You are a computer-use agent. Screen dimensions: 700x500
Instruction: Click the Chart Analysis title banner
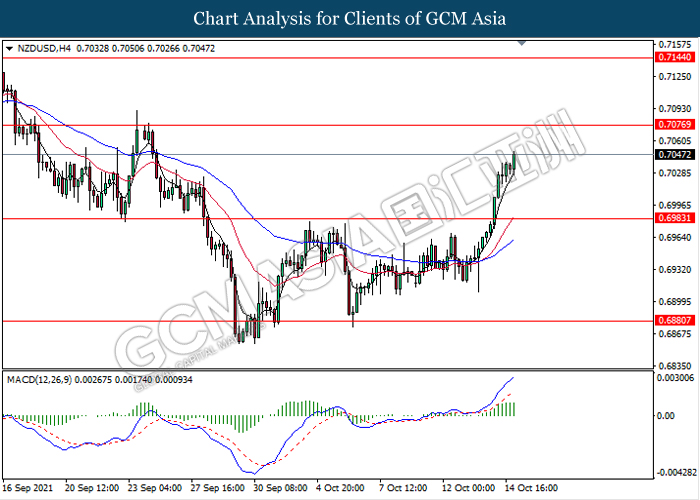click(350, 19)
